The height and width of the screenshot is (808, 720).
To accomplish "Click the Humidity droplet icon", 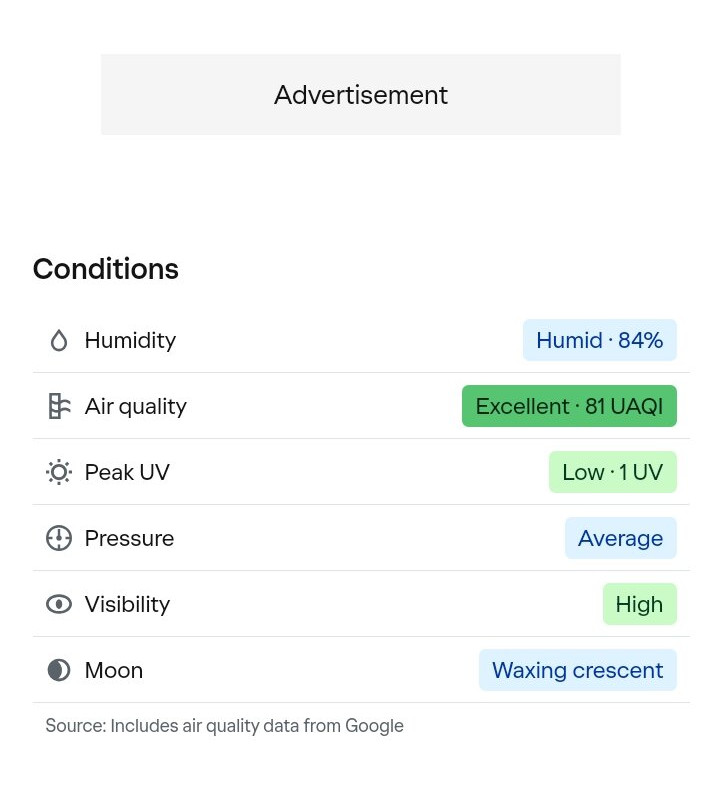I will [x=59, y=340].
